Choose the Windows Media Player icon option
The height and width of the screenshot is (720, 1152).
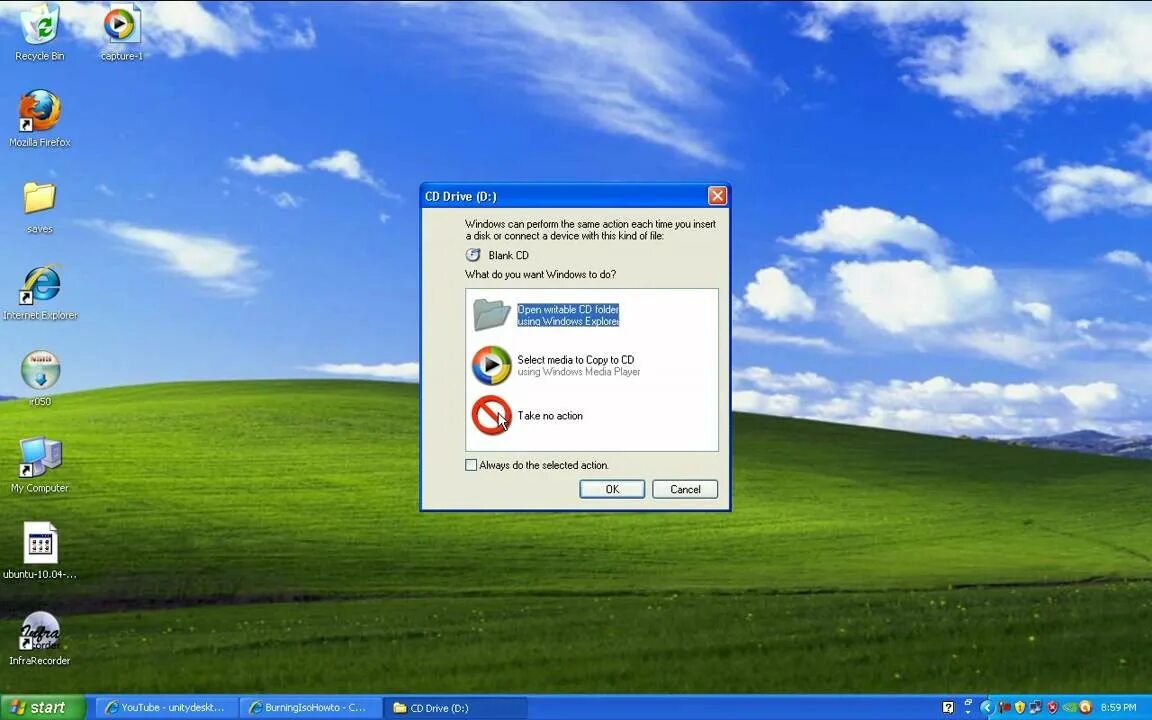492,365
